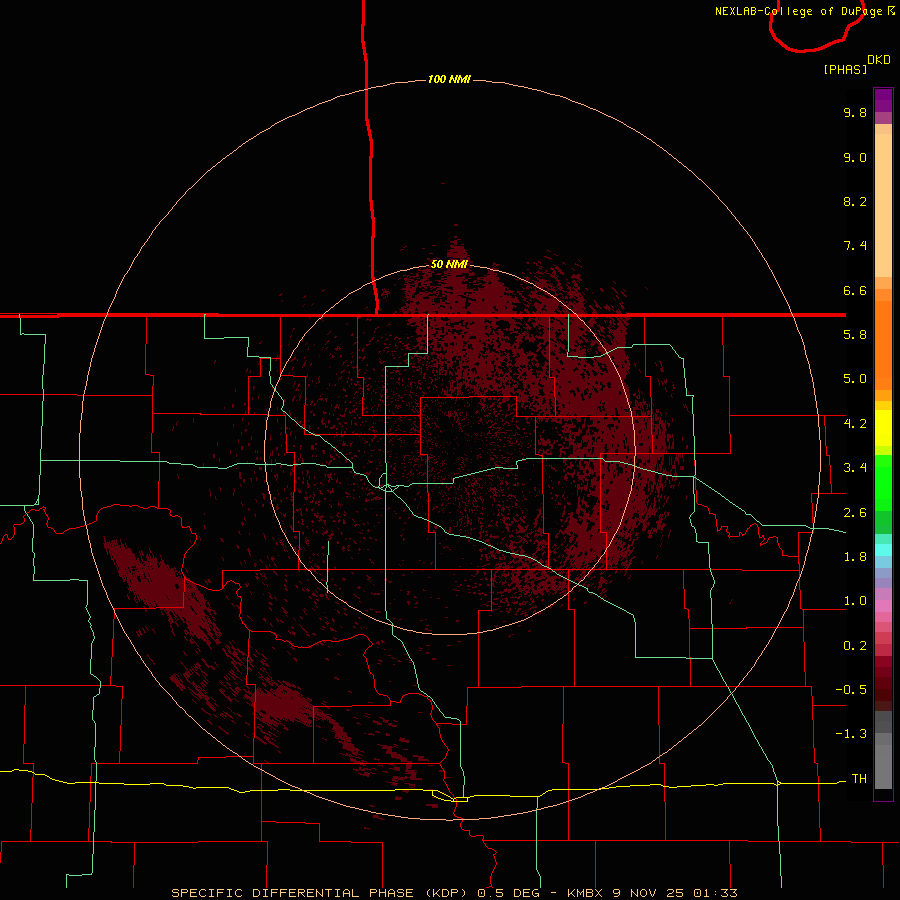Click the -1.3 color scale value
Screen dimensions: 900x900
click(x=851, y=734)
